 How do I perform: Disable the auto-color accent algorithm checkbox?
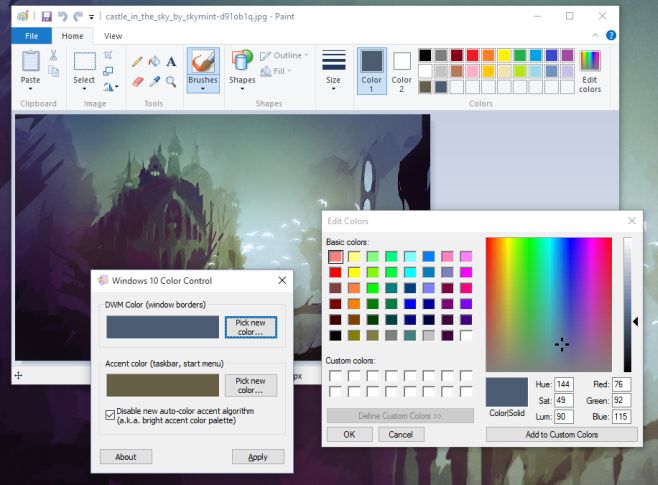click(110, 415)
